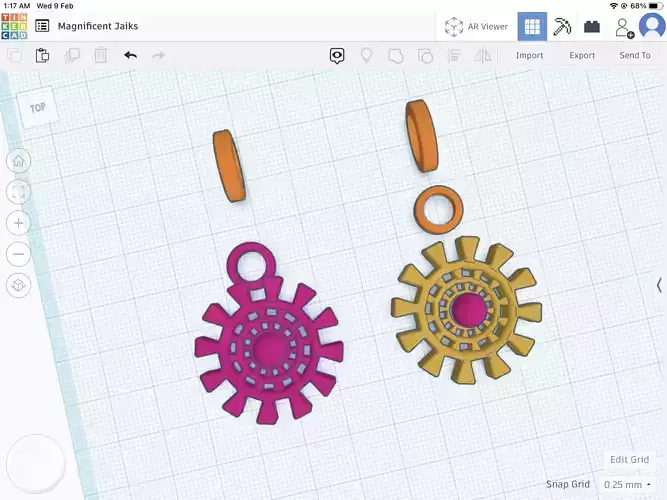Image resolution: width=667 pixels, height=500 pixels.
Task: Select the 3D design grid view button
Action: point(532,26)
